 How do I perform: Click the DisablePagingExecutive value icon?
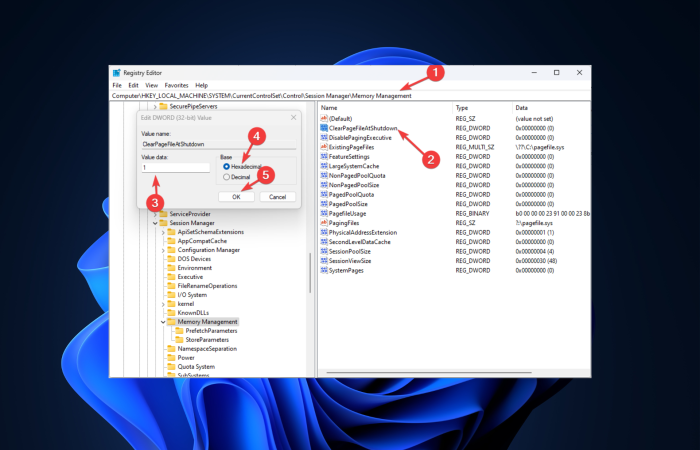point(324,138)
